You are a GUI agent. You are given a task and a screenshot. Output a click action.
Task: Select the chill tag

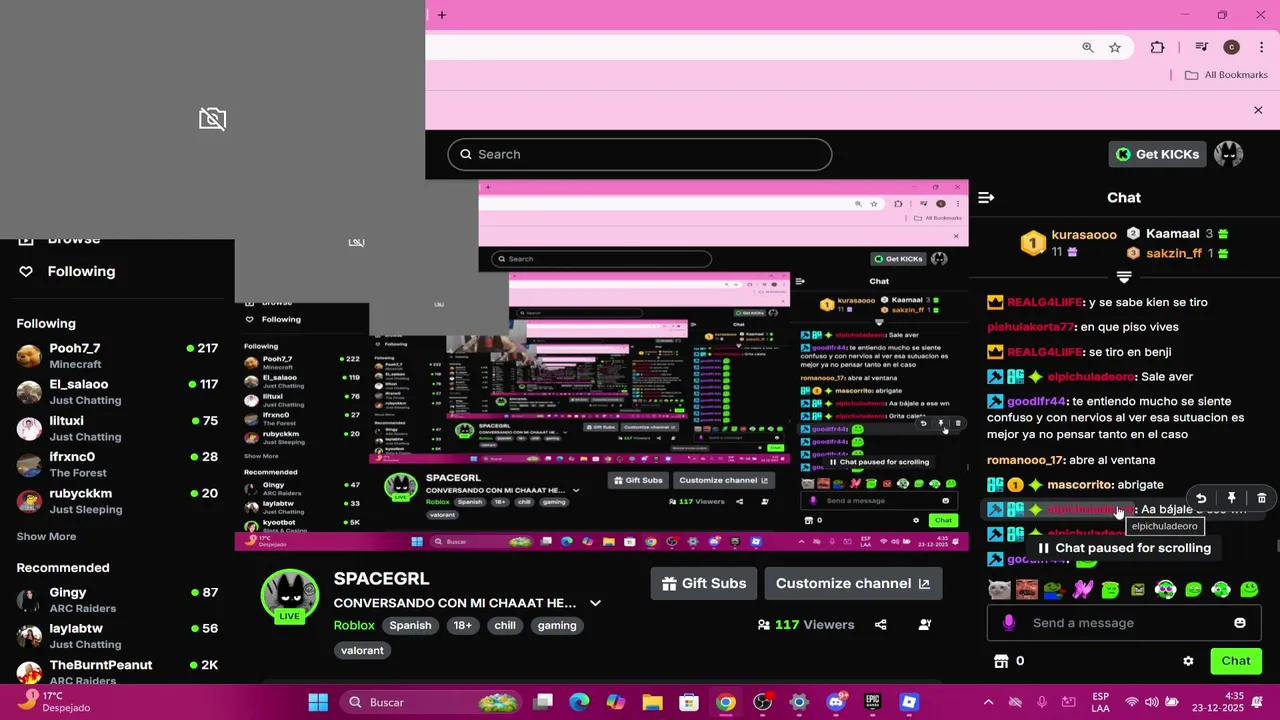click(x=505, y=625)
